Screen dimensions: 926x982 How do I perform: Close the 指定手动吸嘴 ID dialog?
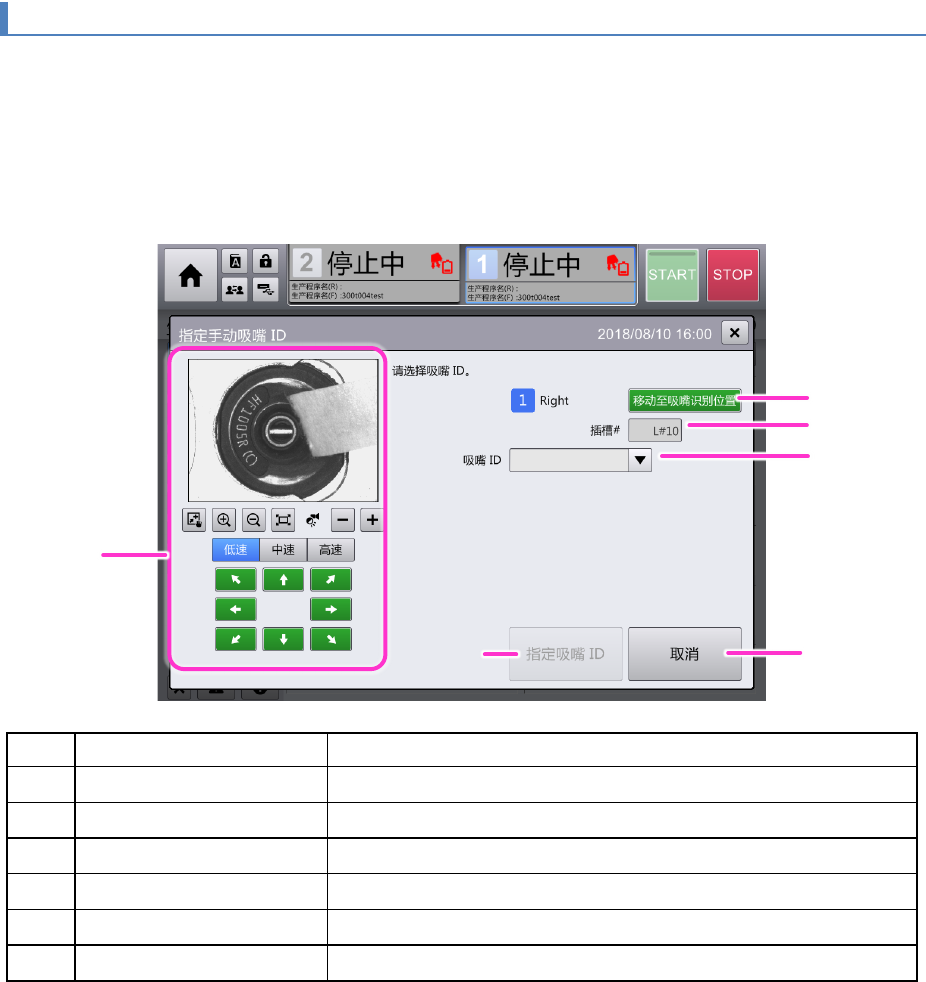coord(735,333)
